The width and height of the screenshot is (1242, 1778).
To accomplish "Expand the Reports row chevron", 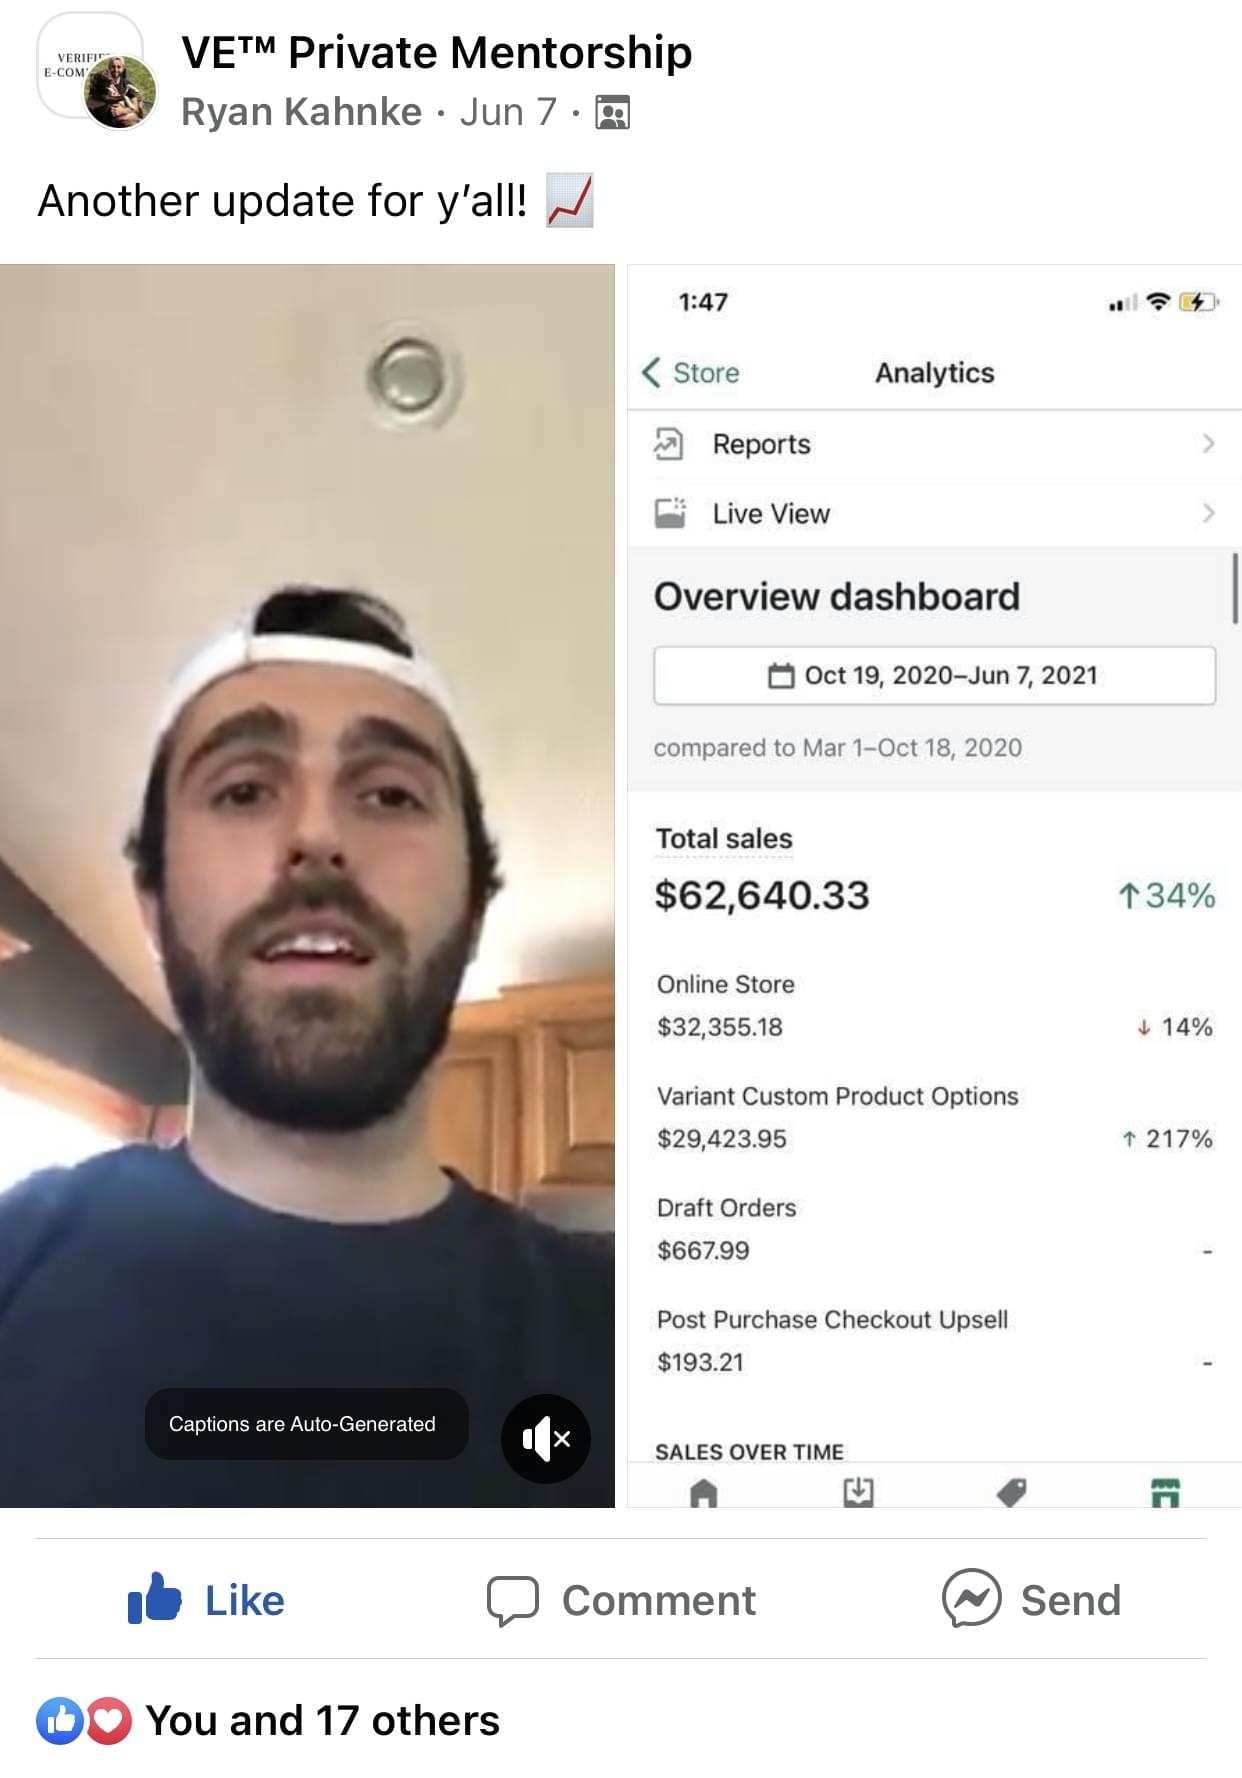I will coord(1208,443).
